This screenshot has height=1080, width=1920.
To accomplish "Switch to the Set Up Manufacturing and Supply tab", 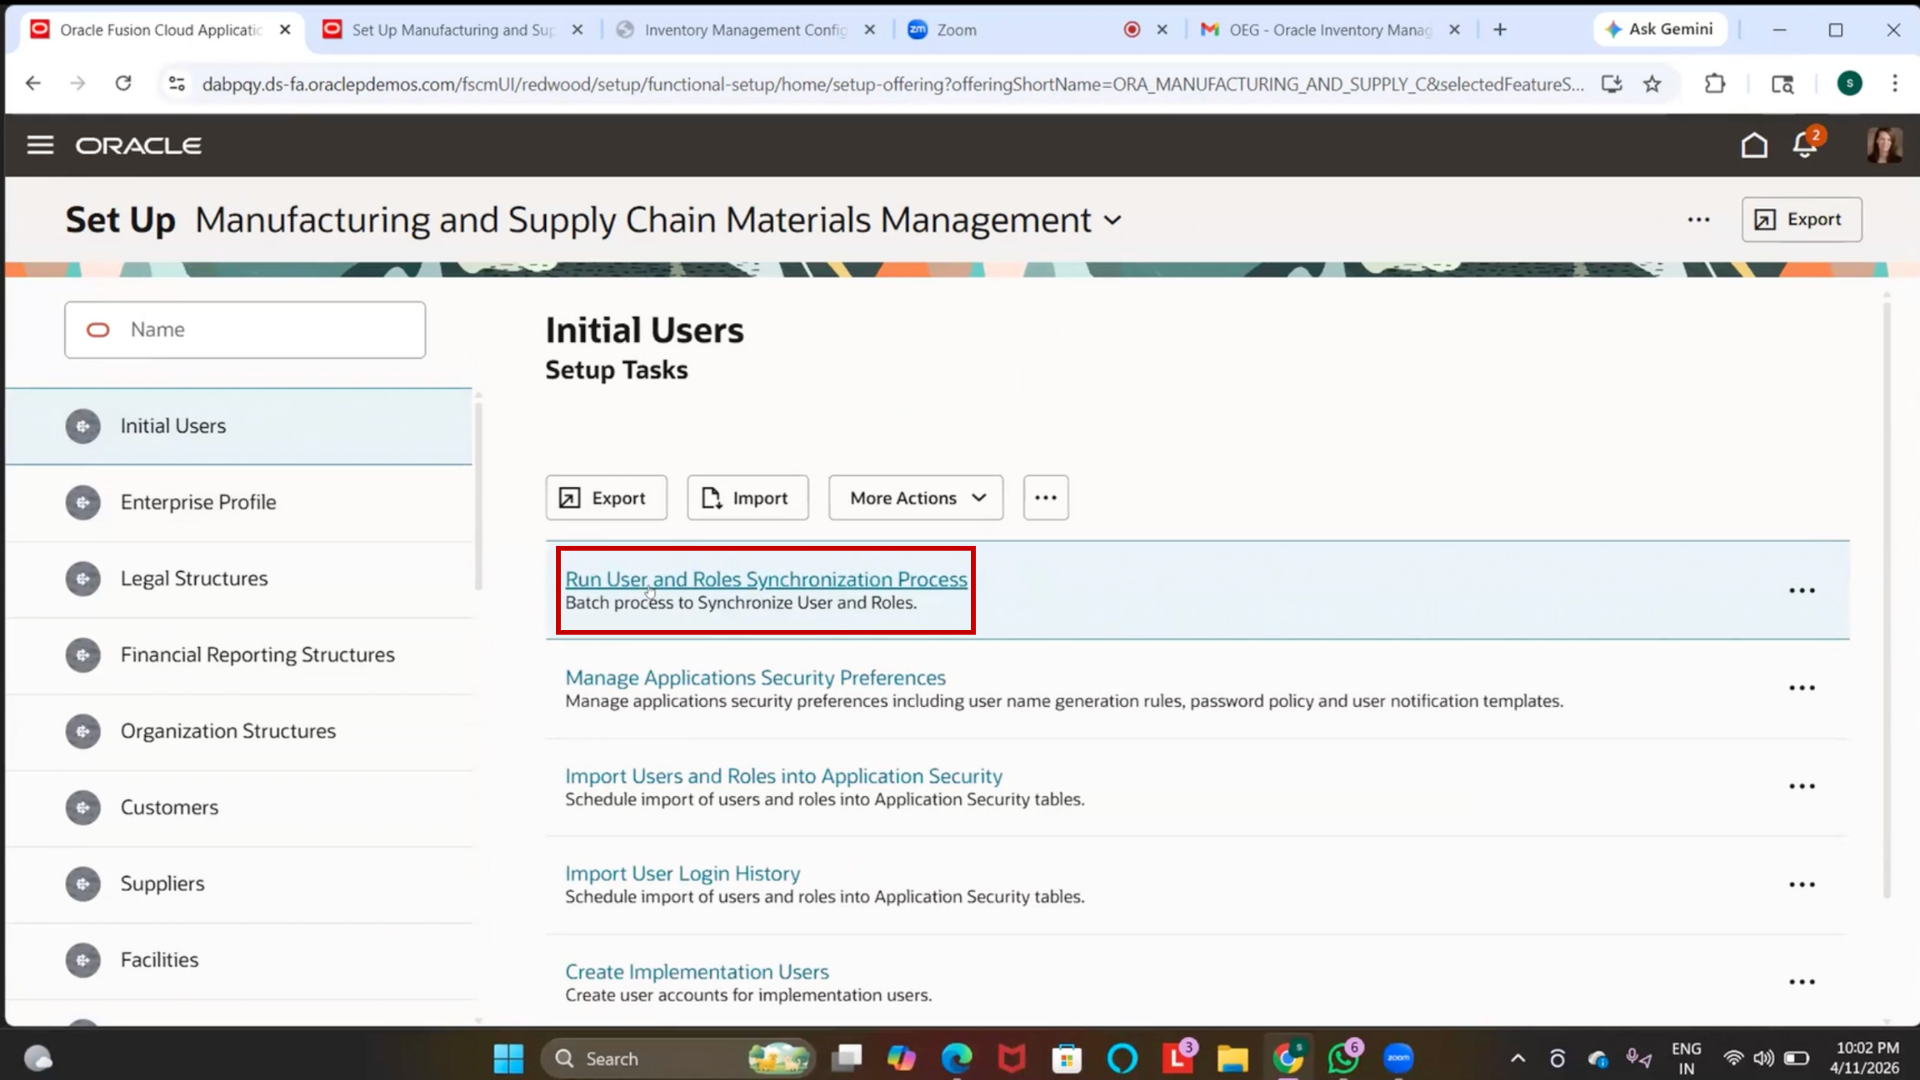I will tap(452, 30).
